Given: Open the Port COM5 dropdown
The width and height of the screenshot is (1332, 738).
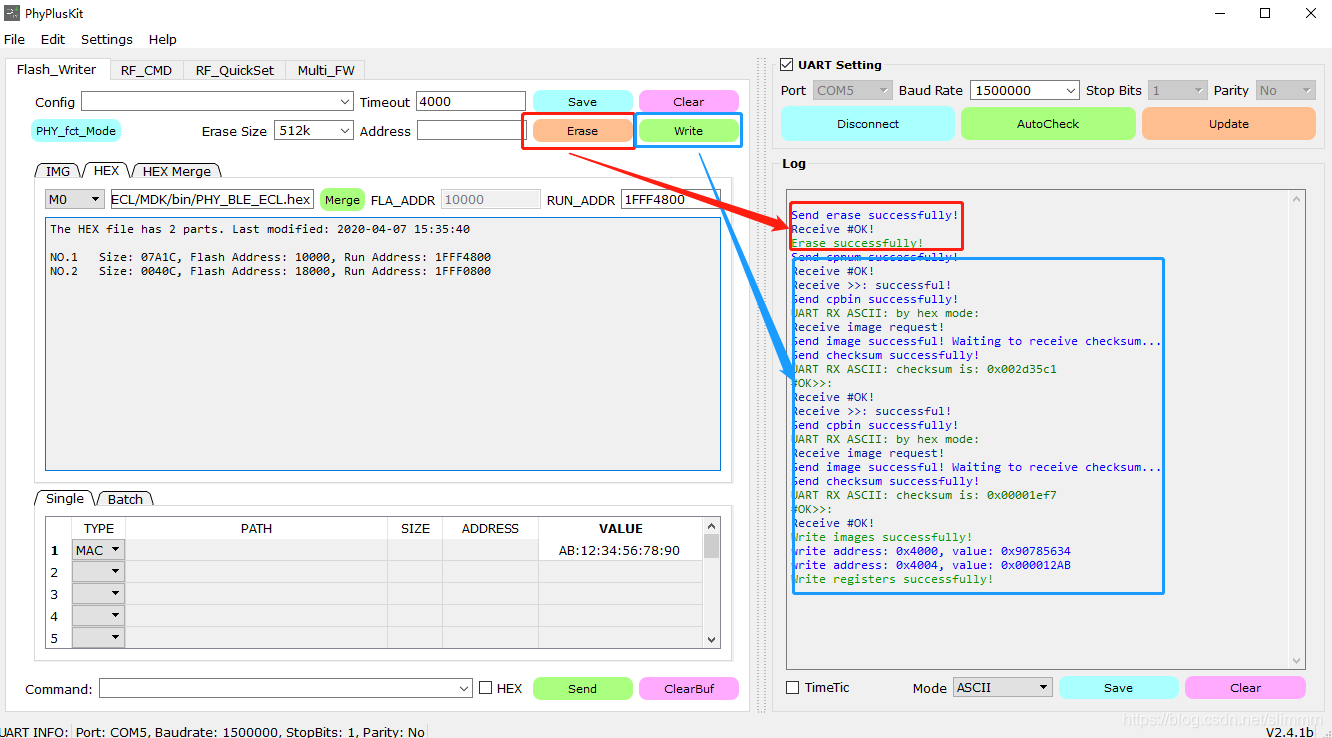Looking at the screenshot, I should point(851,90).
